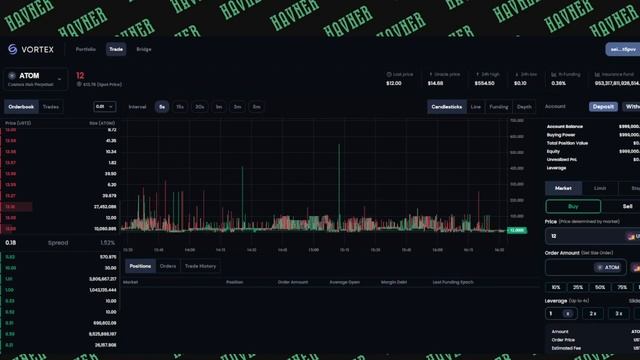This screenshot has width=640, height=360.
Task: Click the green current price tag on chart axis
Action: point(517,231)
